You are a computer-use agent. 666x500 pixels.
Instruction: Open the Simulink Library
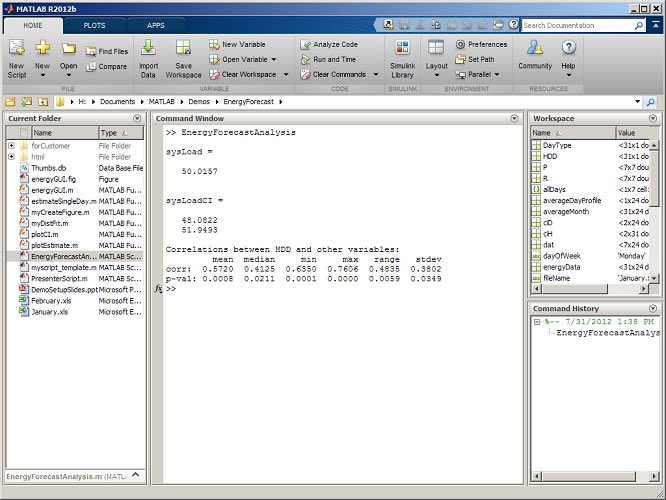click(x=402, y=59)
